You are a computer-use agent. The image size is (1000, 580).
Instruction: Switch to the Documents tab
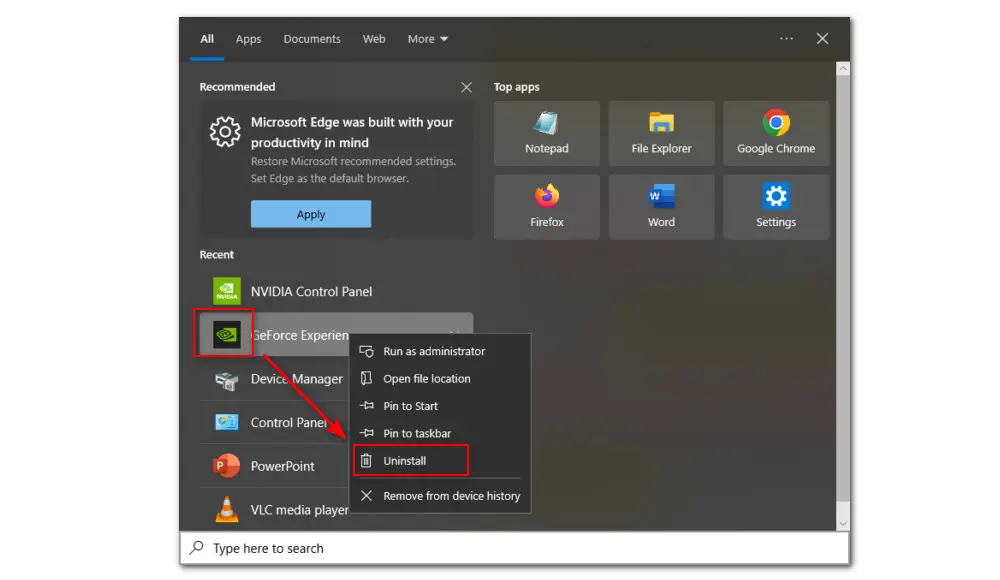[x=312, y=39]
